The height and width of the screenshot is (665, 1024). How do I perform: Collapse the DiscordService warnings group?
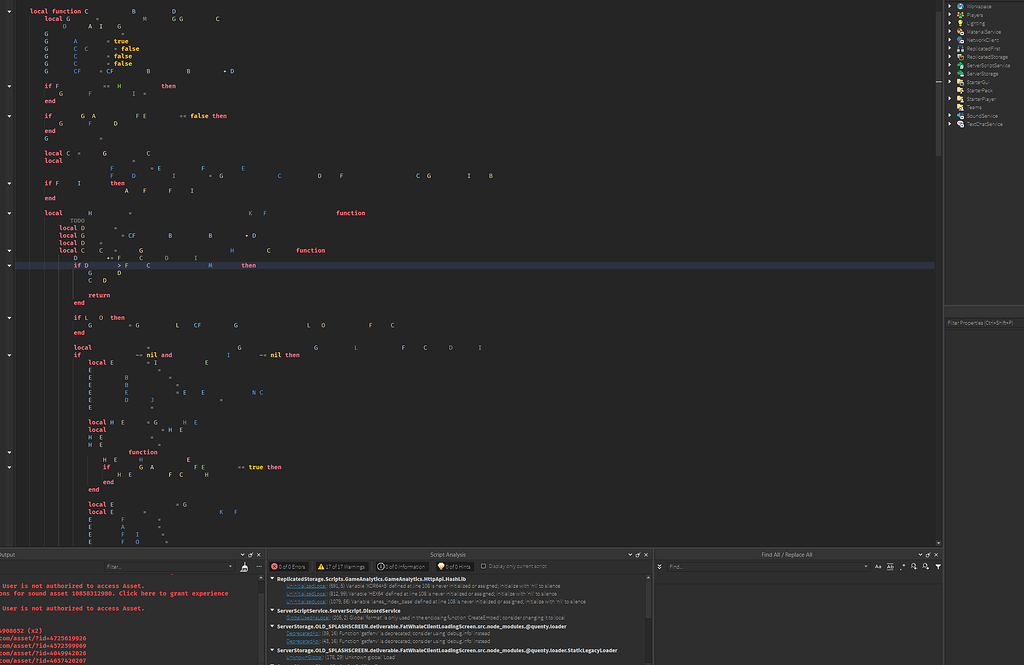[272, 610]
